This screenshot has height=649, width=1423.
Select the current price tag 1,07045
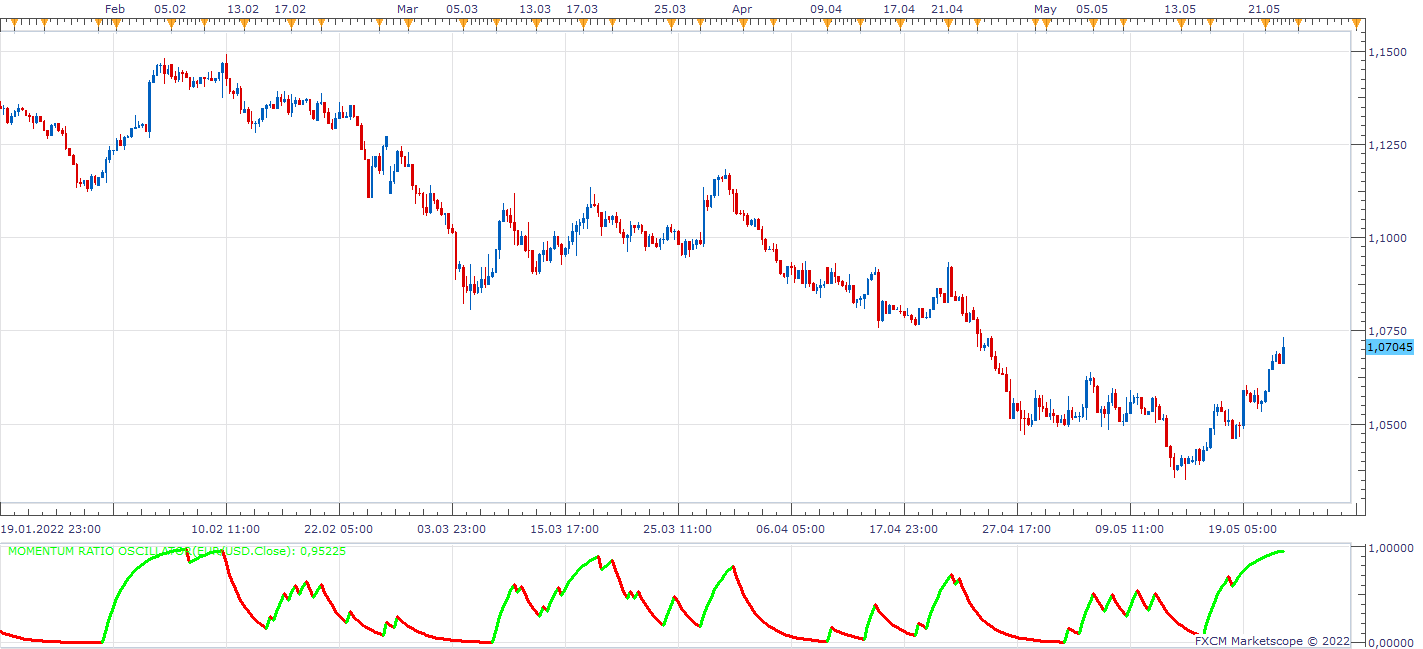point(1390,347)
